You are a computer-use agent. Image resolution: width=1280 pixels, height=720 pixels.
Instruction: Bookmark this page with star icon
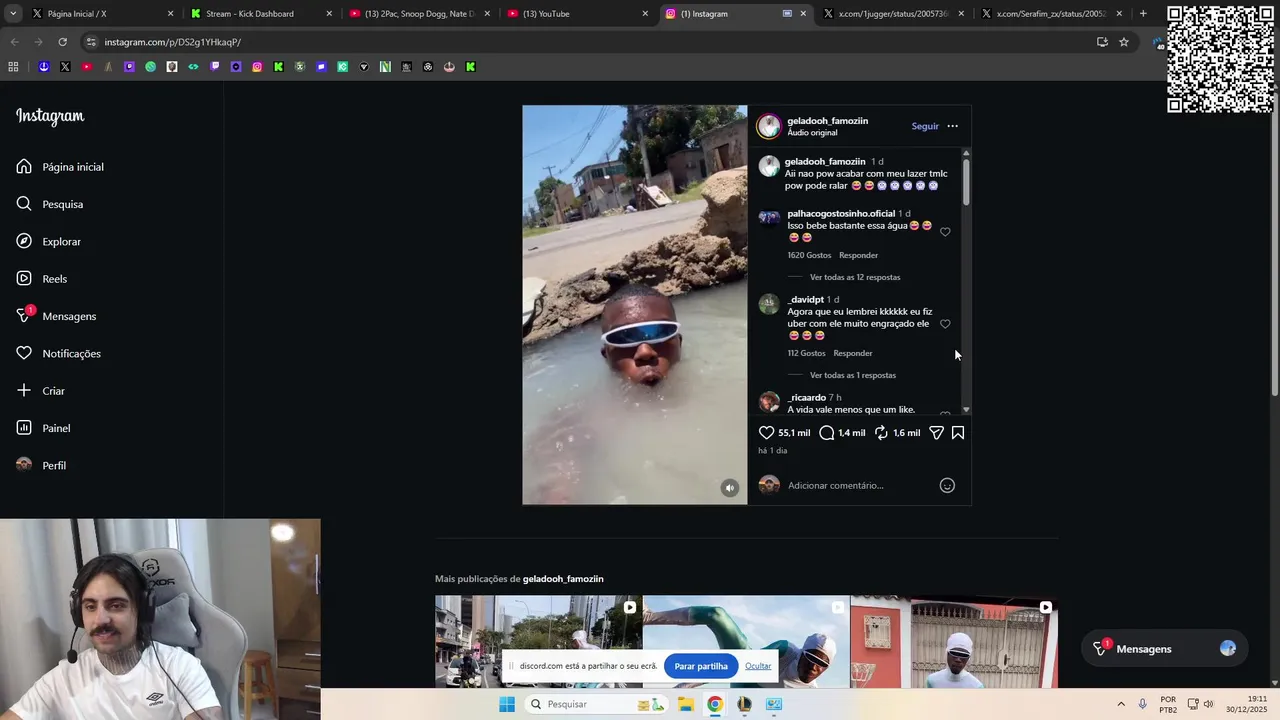click(x=1124, y=42)
